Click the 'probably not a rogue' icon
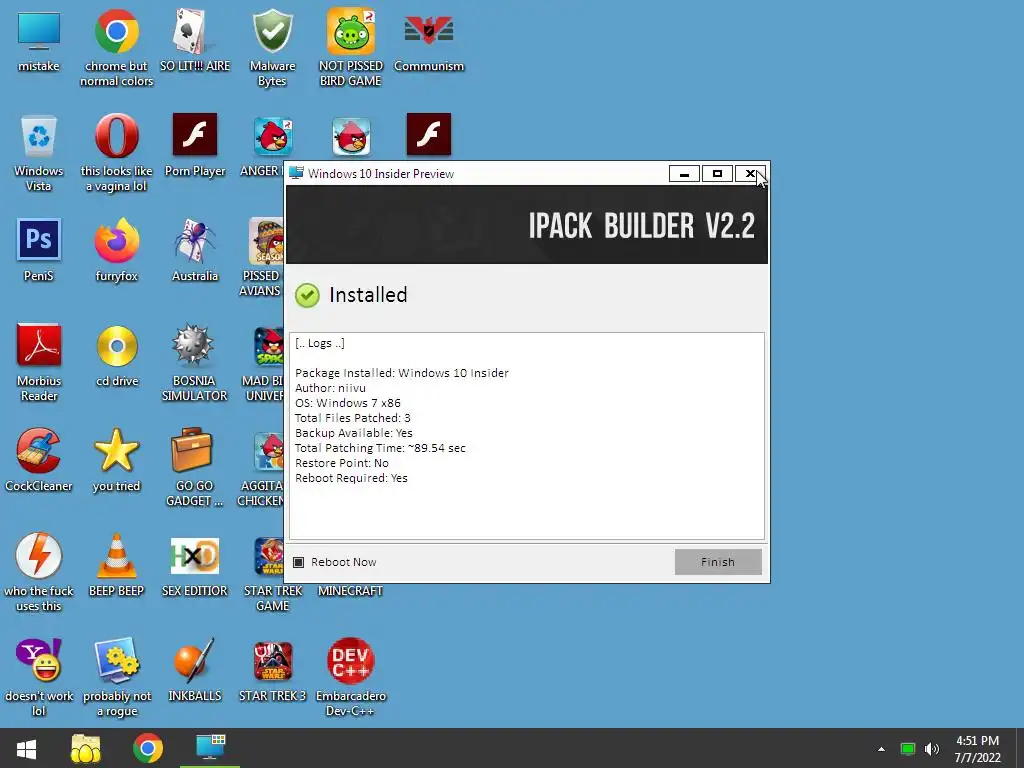Viewport: 1024px width, 768px height. tap(116, 660)
